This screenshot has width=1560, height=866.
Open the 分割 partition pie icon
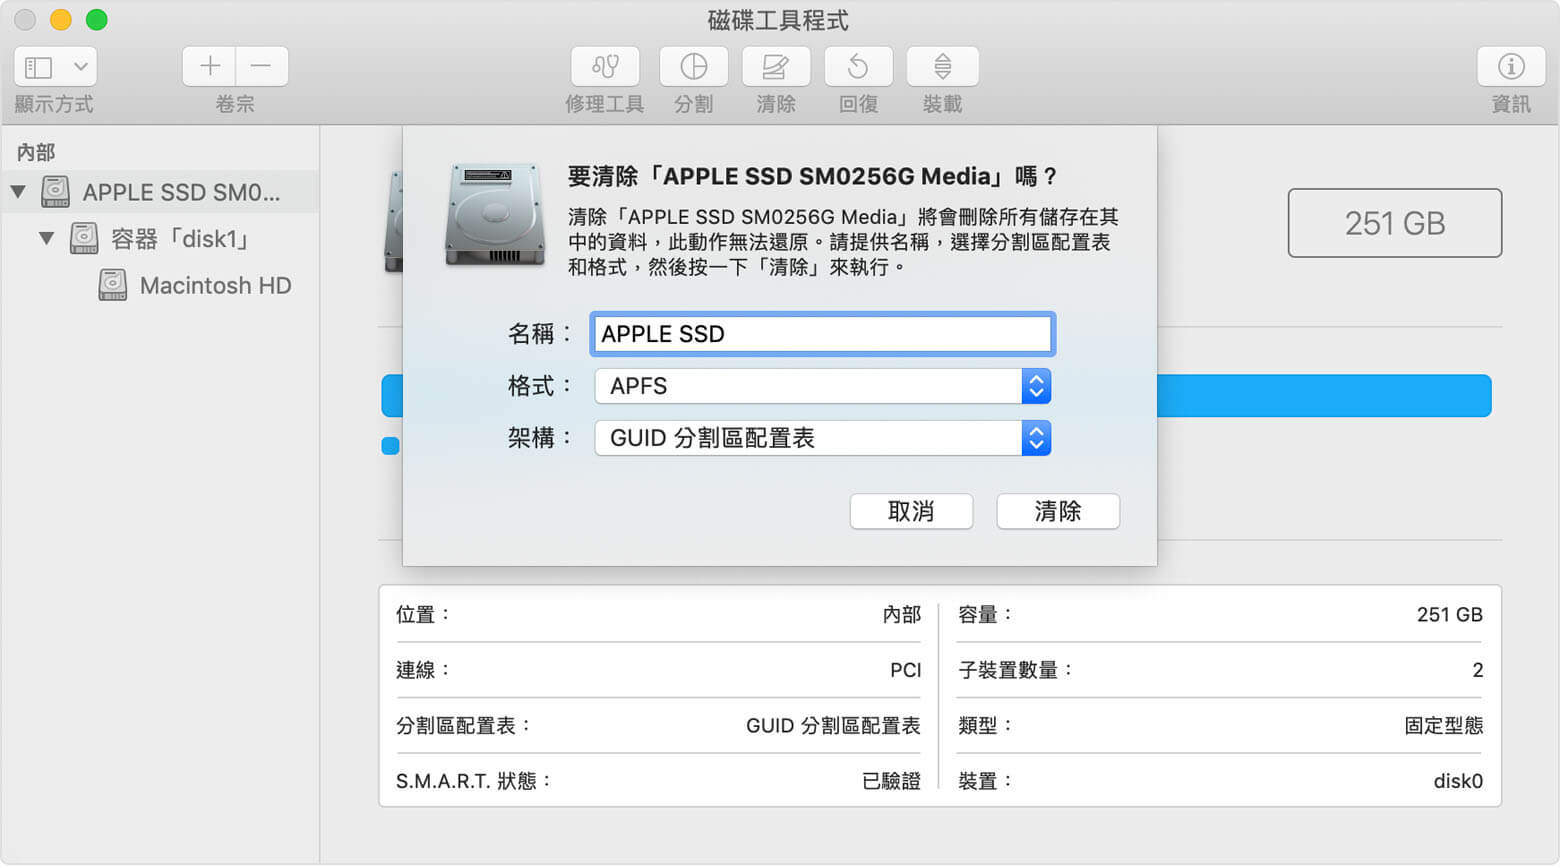tap(694, 67)
